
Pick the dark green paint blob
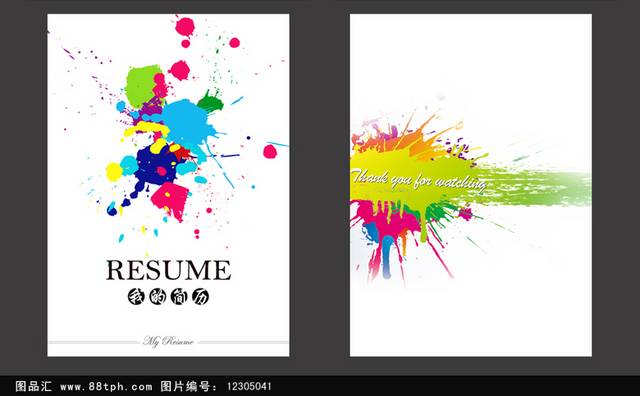[211, 103]
